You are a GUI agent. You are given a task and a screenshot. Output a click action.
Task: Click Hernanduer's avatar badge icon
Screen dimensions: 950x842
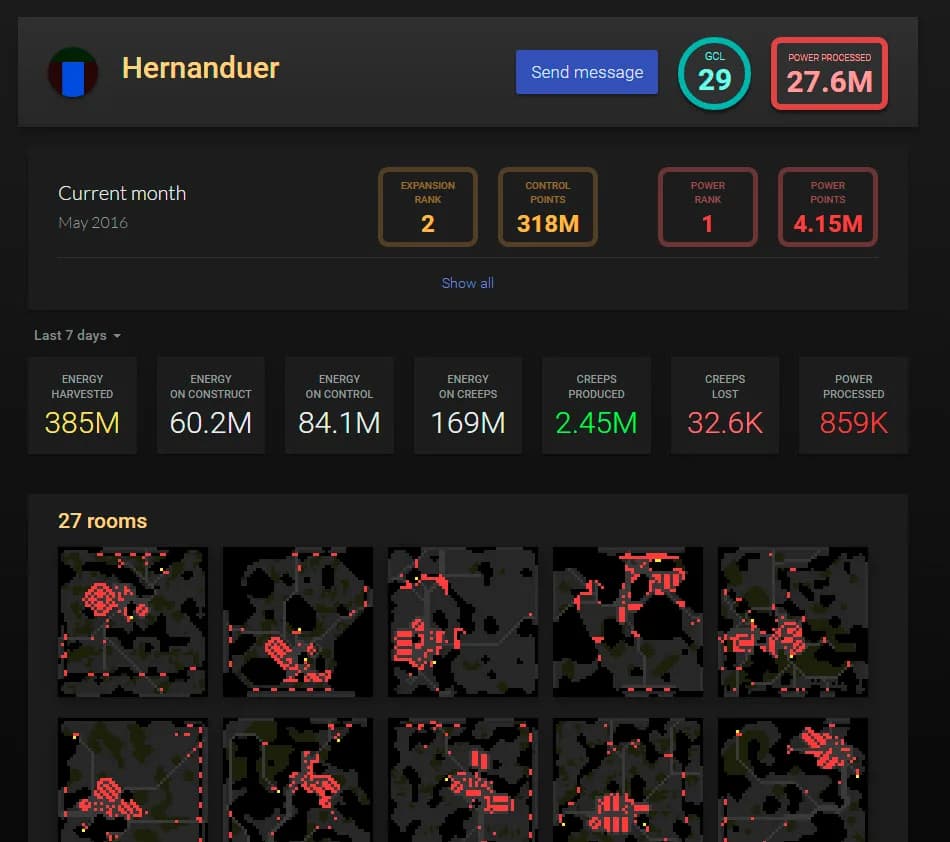73,72
